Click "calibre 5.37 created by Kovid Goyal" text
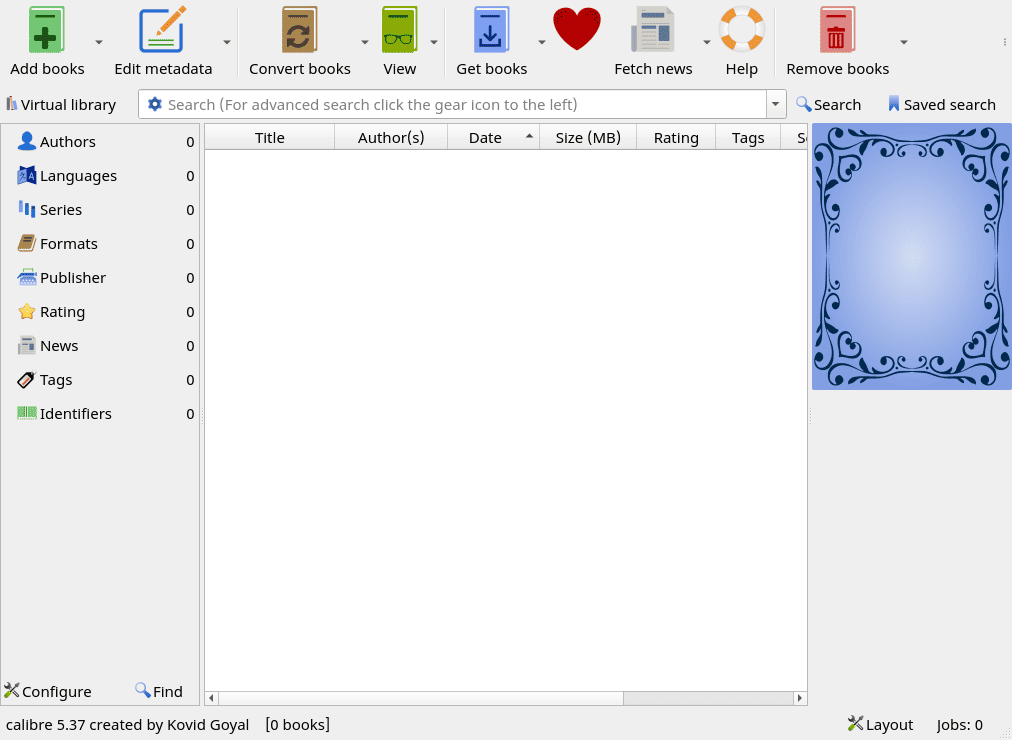Screen dimensions: 1012x740 click(127, 725)
